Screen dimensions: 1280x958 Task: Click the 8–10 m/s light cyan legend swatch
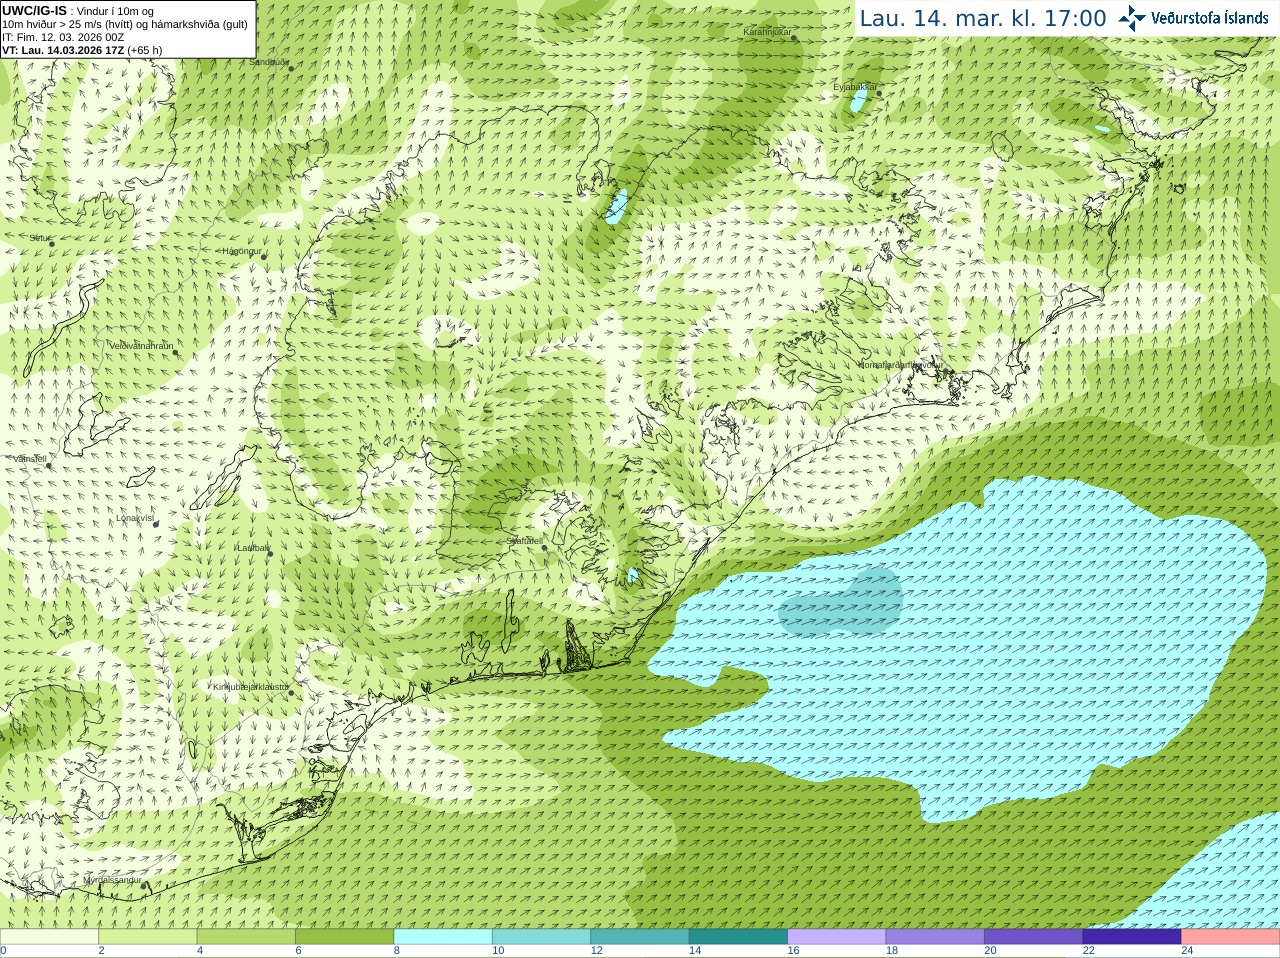(443, 937)
